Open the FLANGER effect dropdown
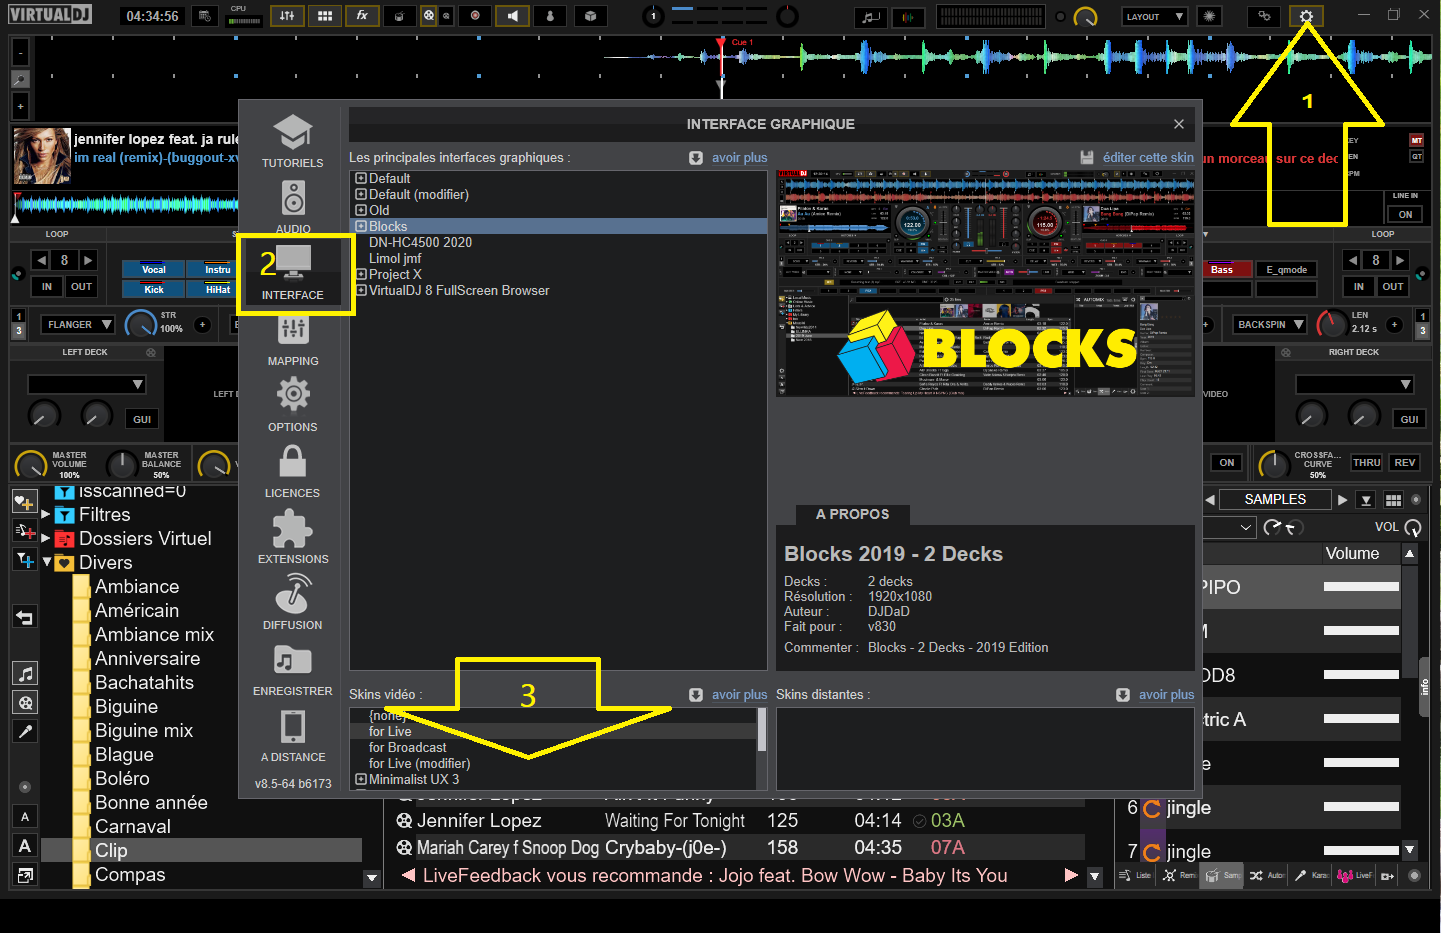Screen dimensions: 1441x933 click(79, 325)
